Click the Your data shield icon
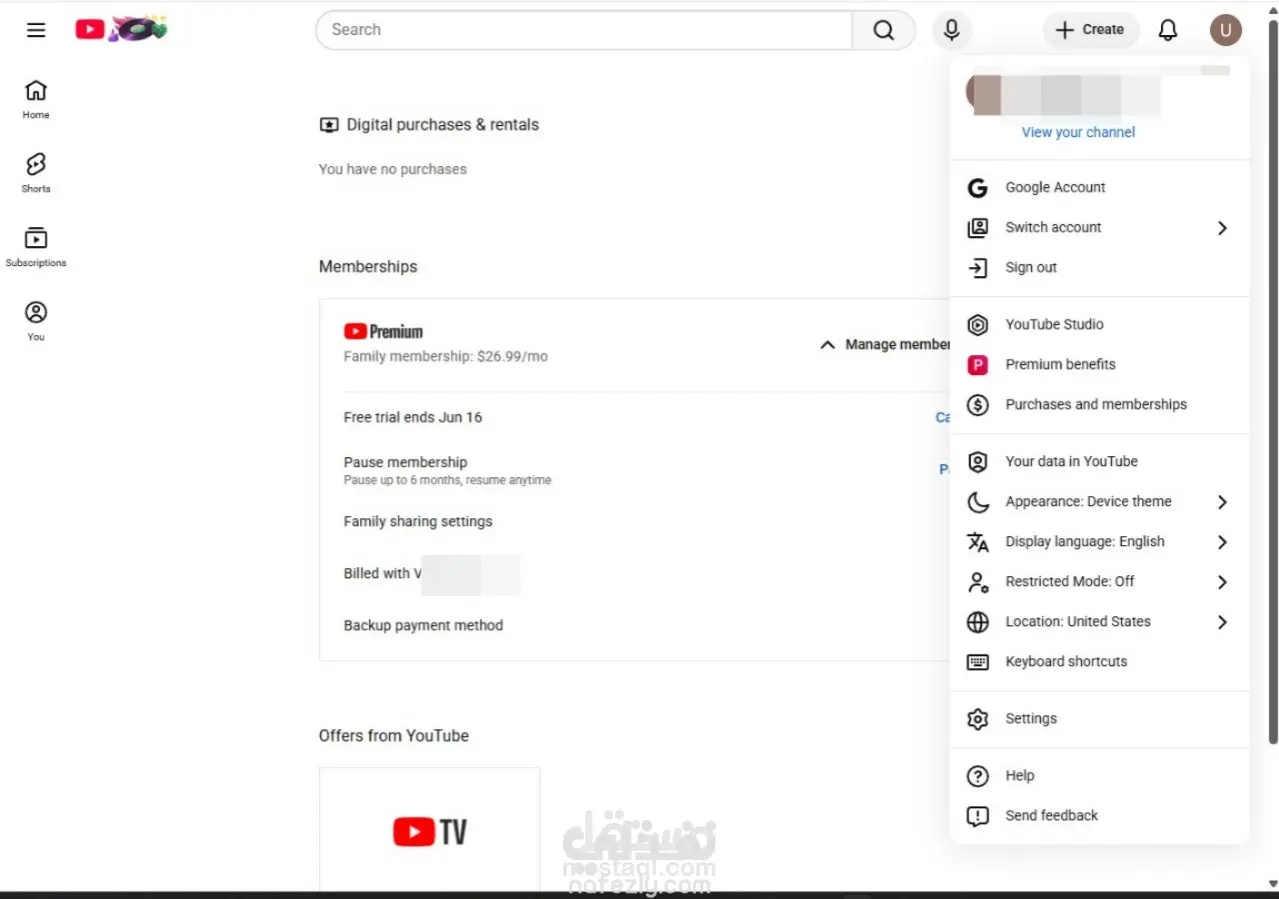This screenshot has height=899, width=1279. [978, 462]
